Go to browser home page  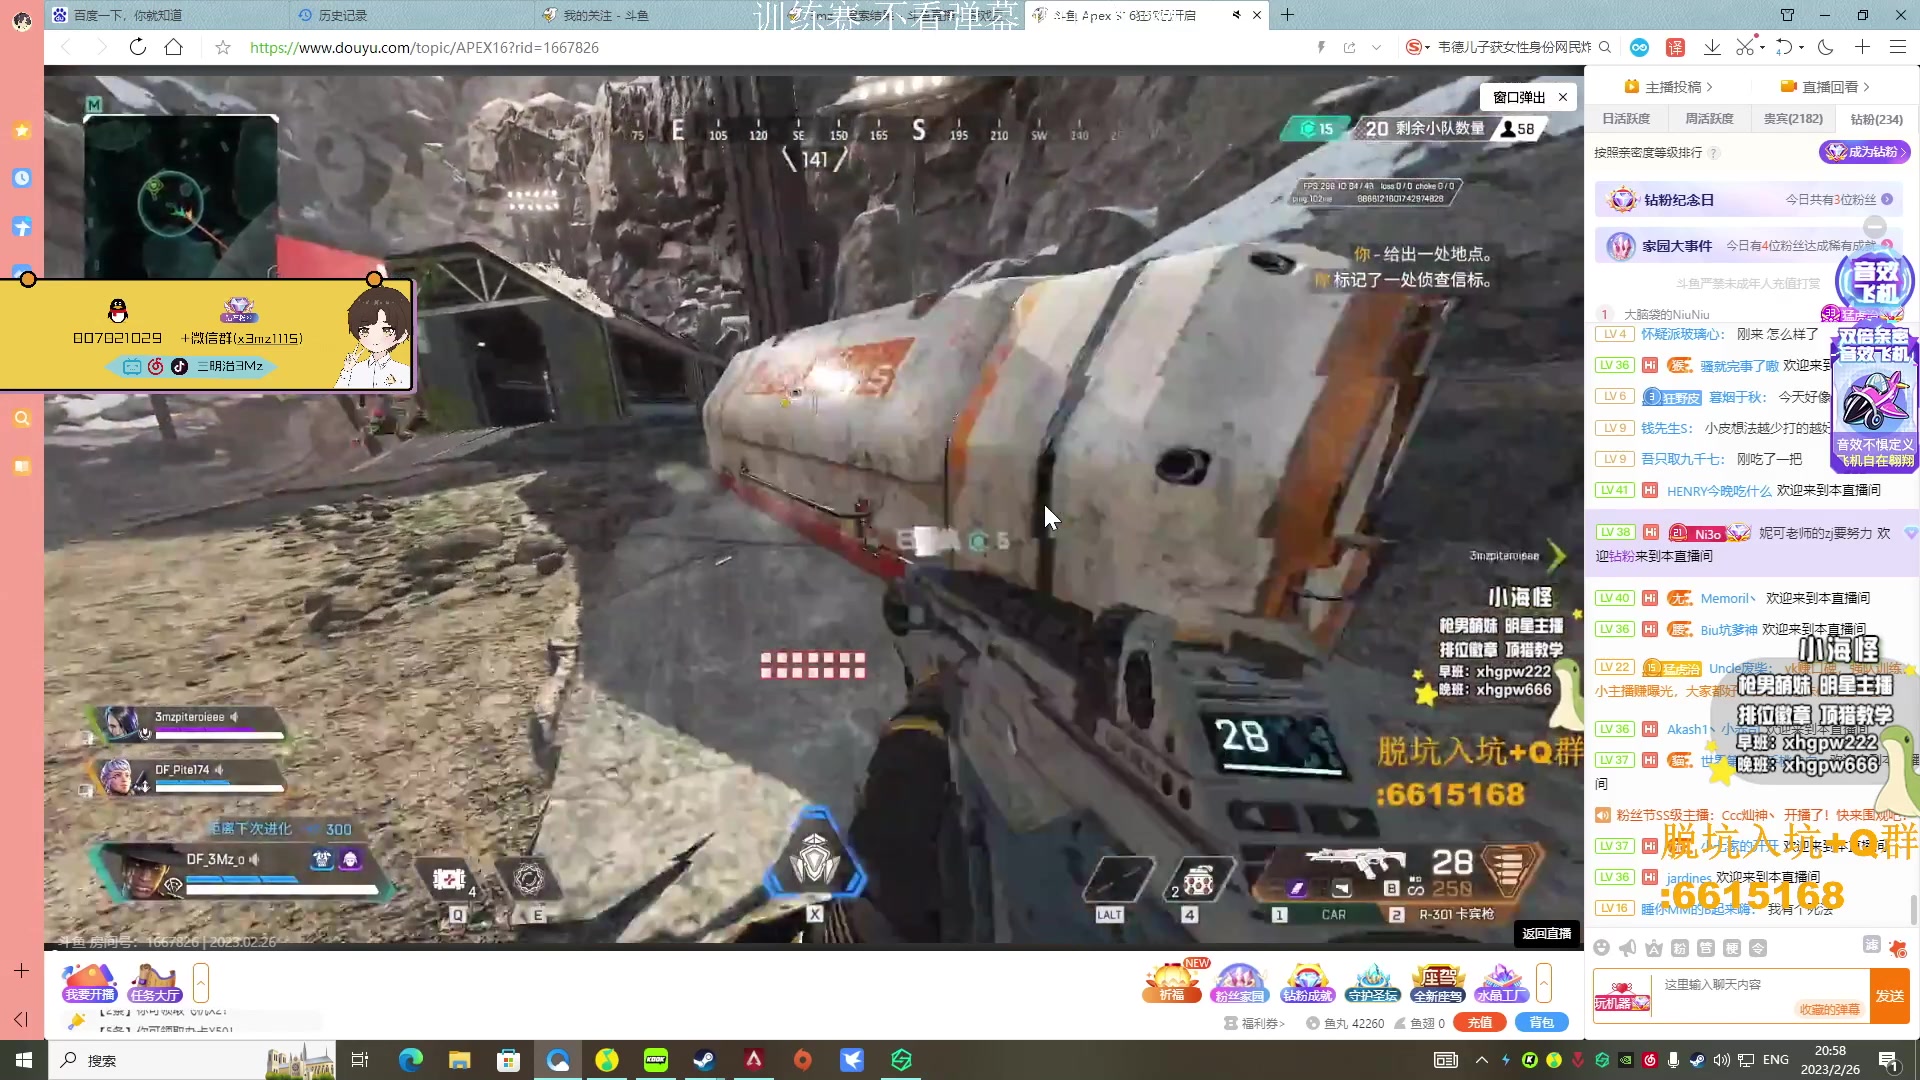coord(173,47)
